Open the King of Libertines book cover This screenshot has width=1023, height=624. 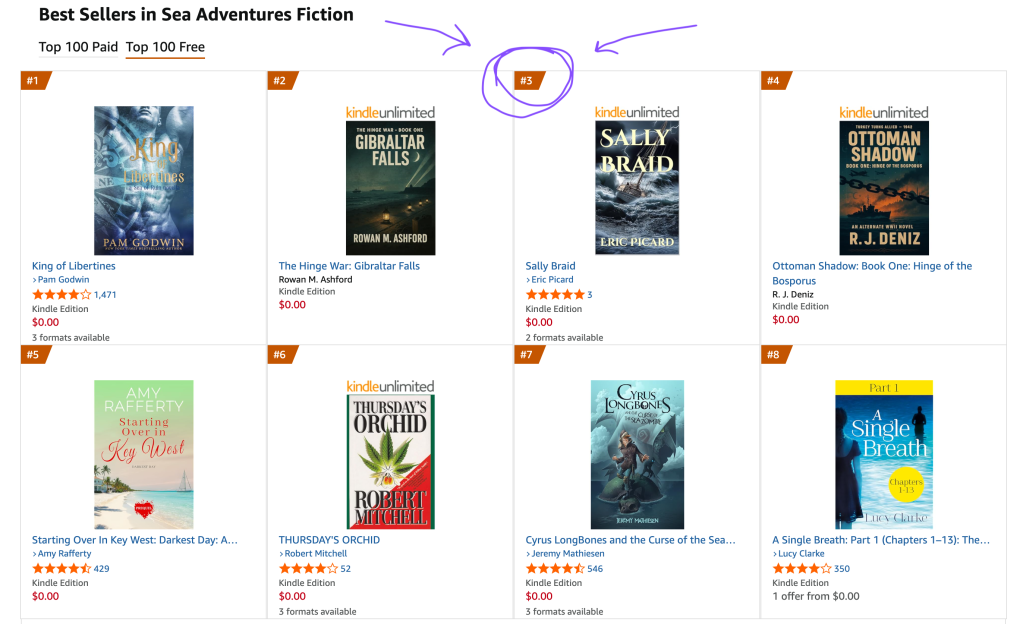[144, 181]
